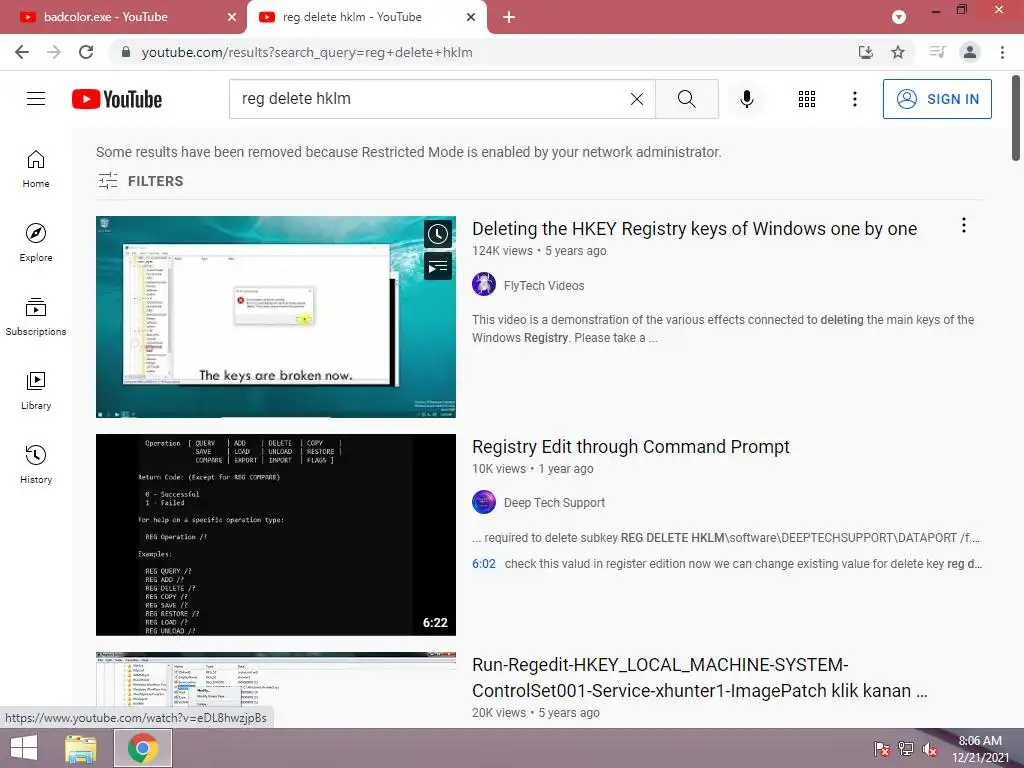Add first video to Watch Later
This screenshot has width=1024, height=768.
(438, 234)
